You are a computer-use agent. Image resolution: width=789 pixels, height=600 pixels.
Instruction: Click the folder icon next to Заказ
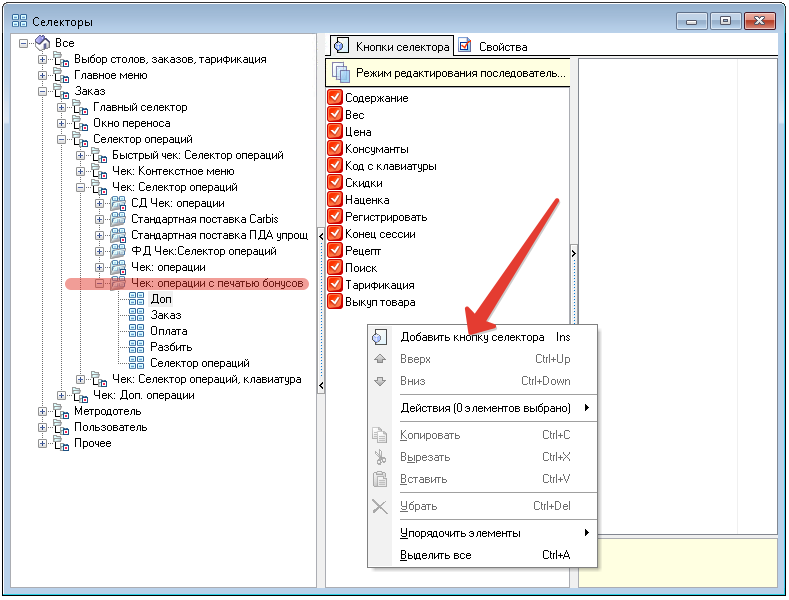click(x=61, y=92)
